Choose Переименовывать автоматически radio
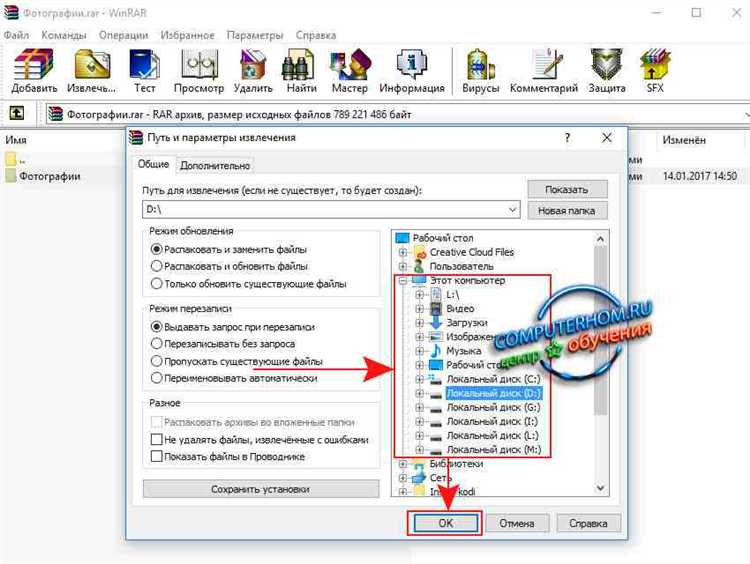 coord(156,378)
